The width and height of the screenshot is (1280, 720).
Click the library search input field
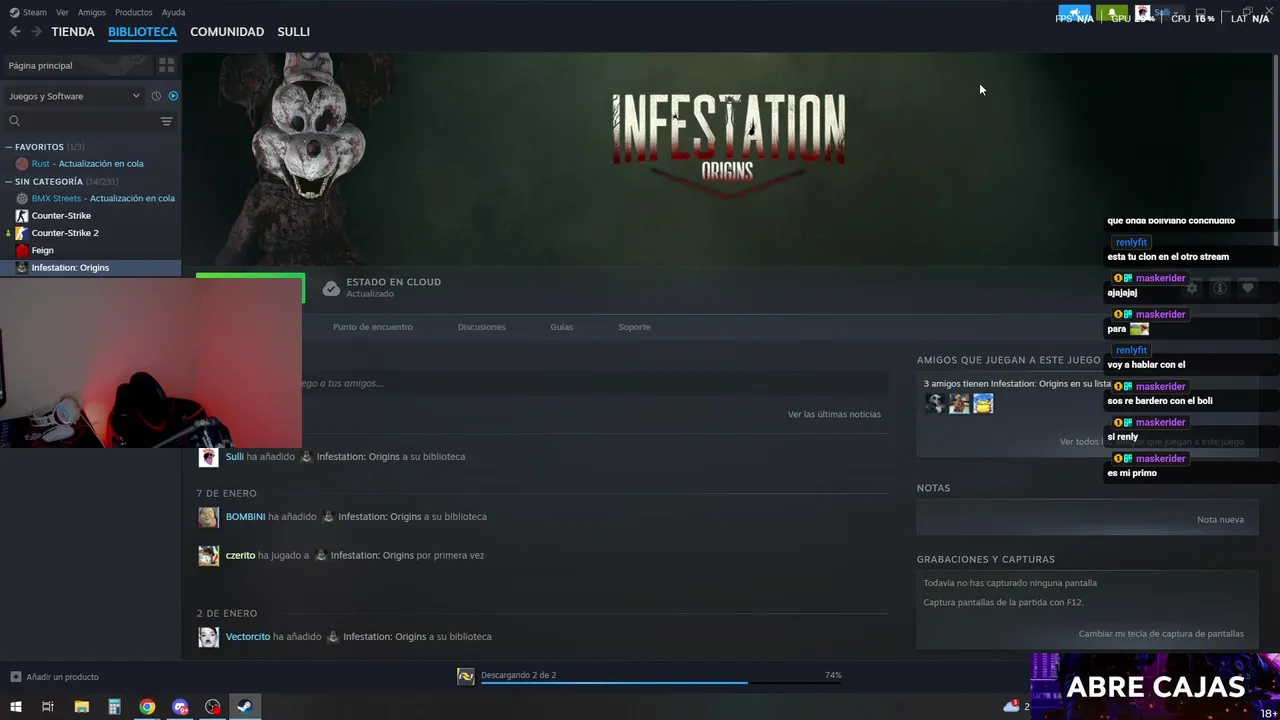tap(90, 121)
